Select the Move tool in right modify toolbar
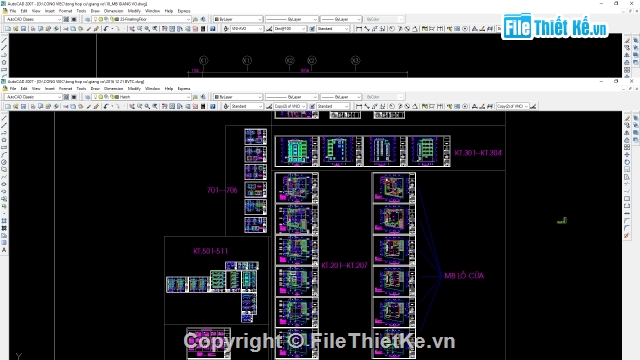This screenshot has height=360, width=640. click(x=627, y=155)
